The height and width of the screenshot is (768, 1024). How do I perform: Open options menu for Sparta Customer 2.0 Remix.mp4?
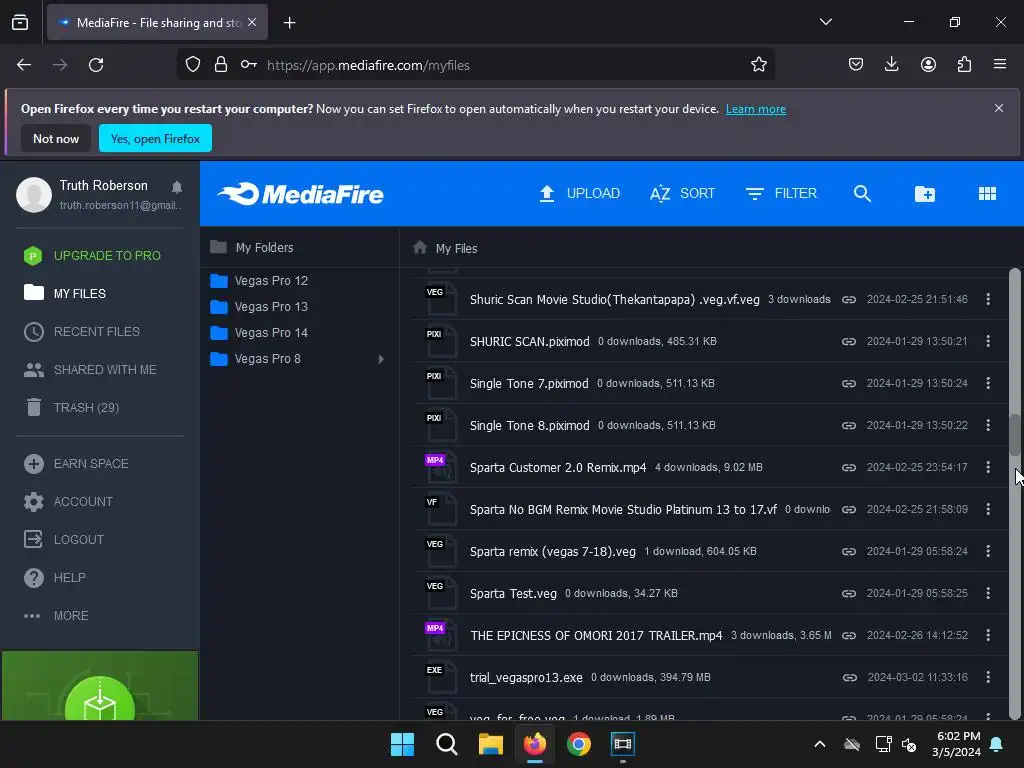click(987, 468)
